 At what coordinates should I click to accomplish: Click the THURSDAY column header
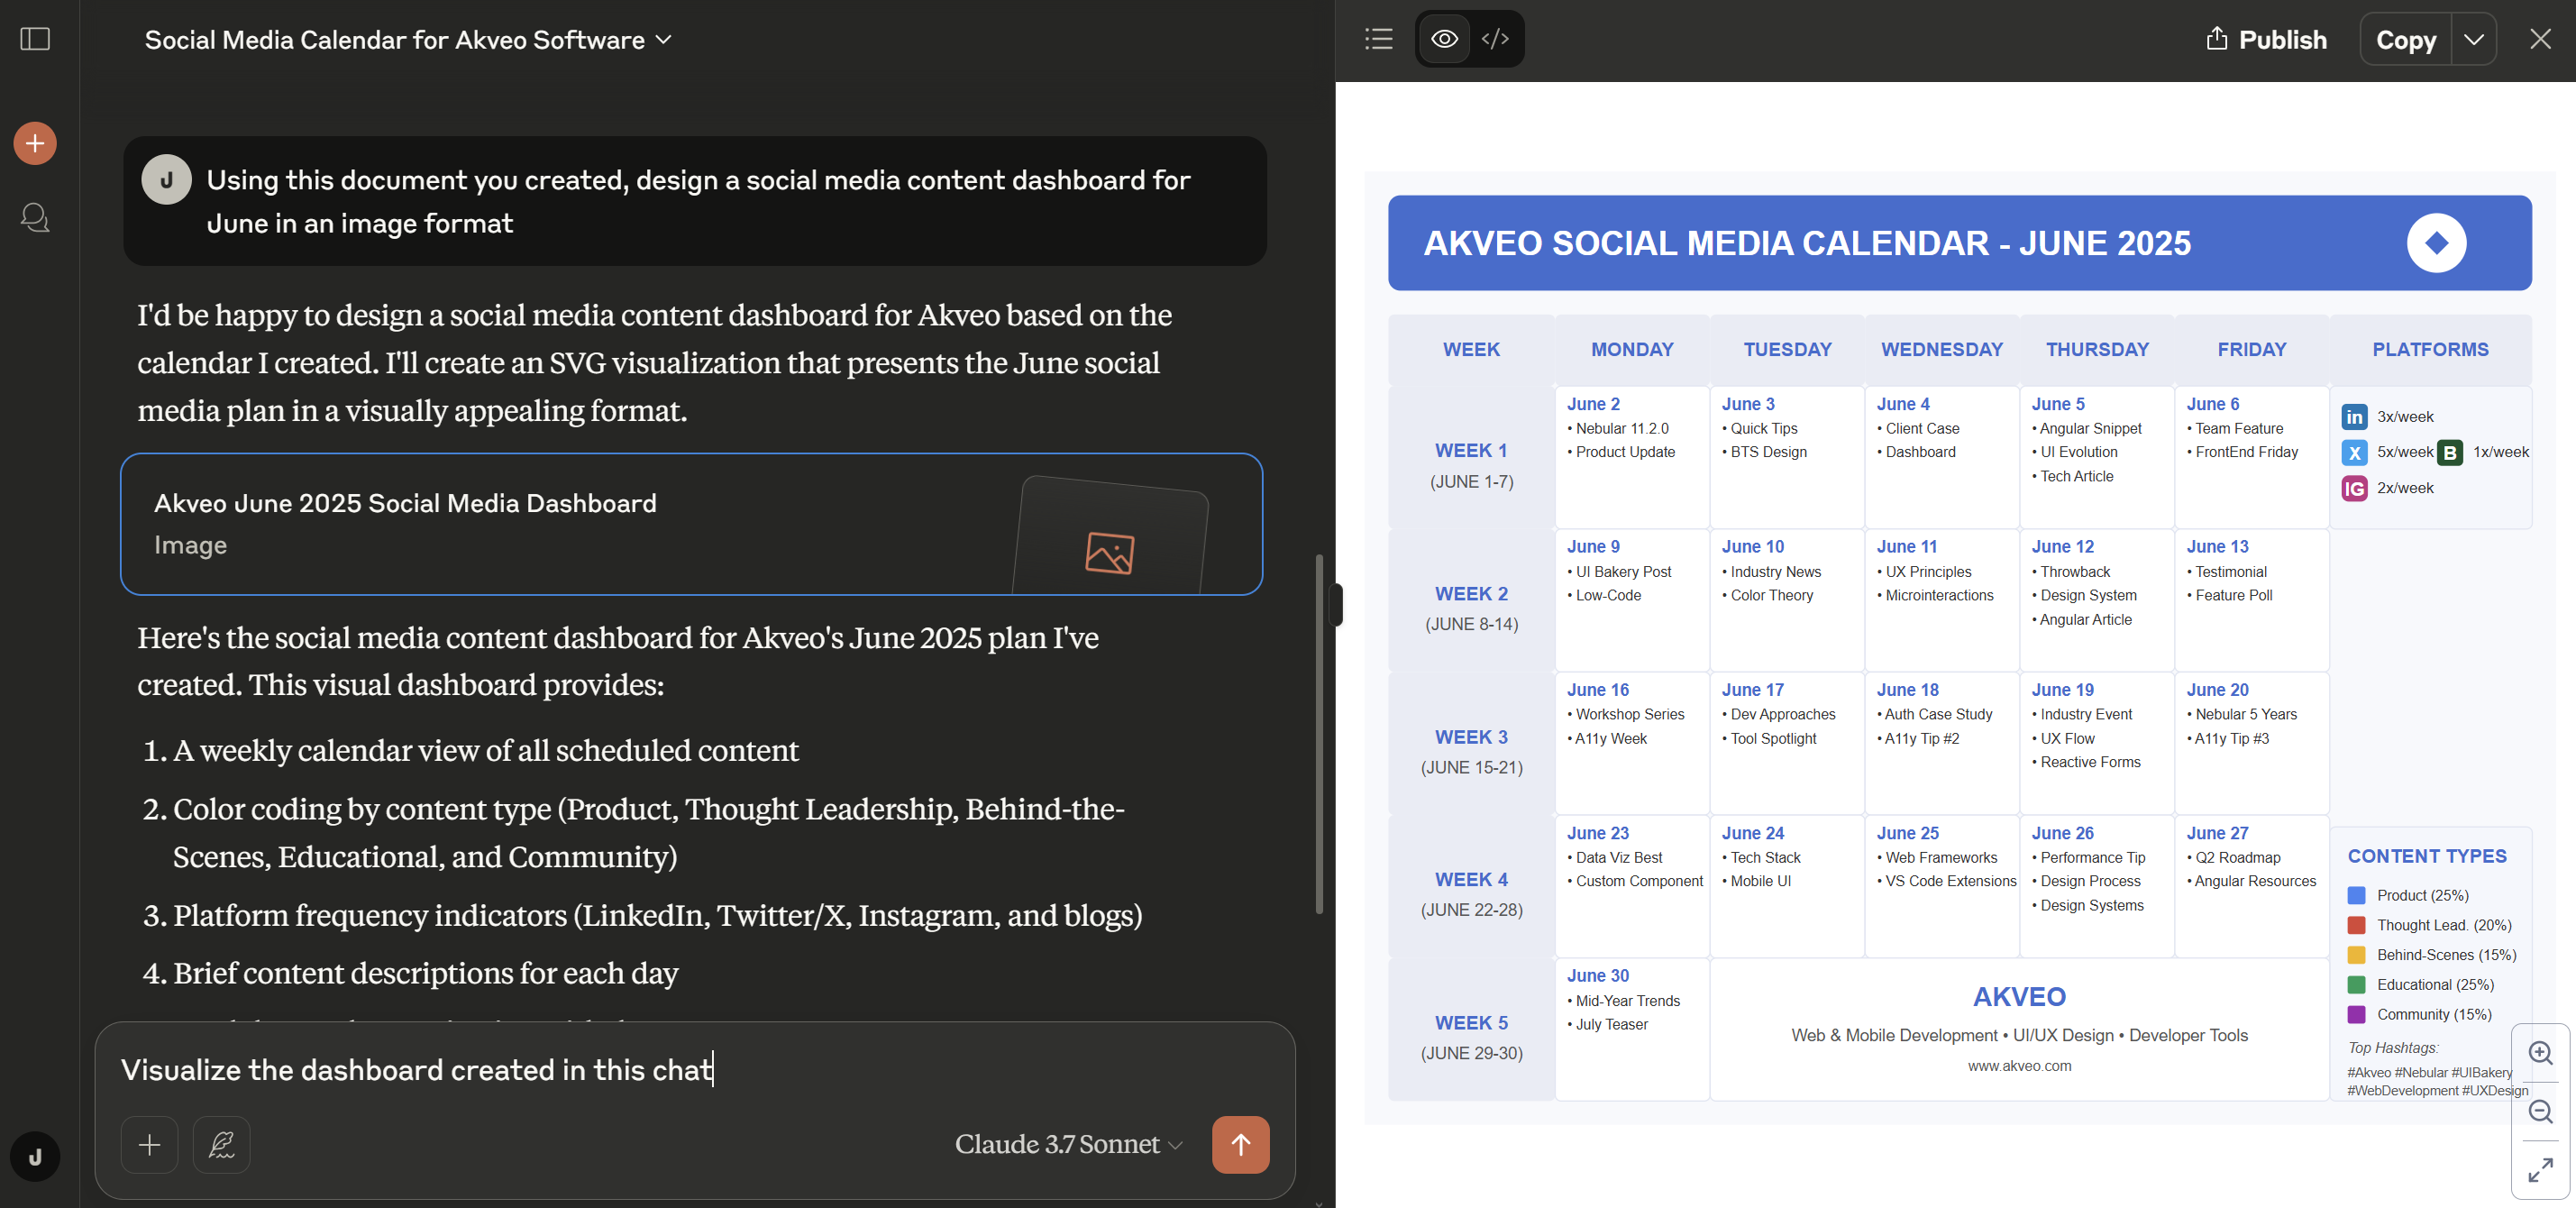click(x=2097, y=349)
